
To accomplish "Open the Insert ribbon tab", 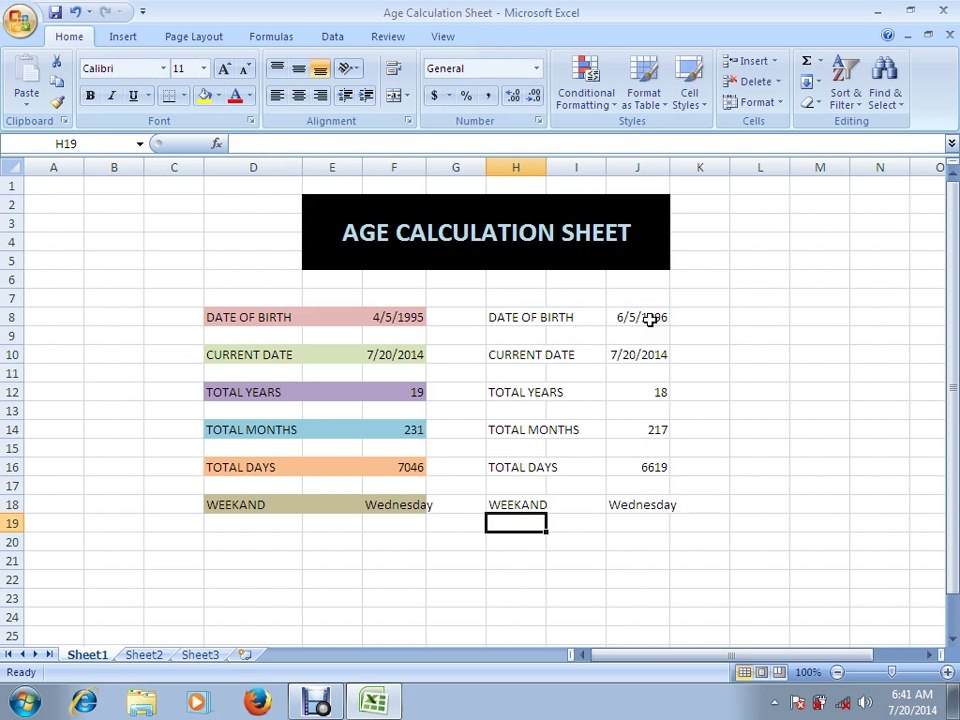I will coord(122,37).
